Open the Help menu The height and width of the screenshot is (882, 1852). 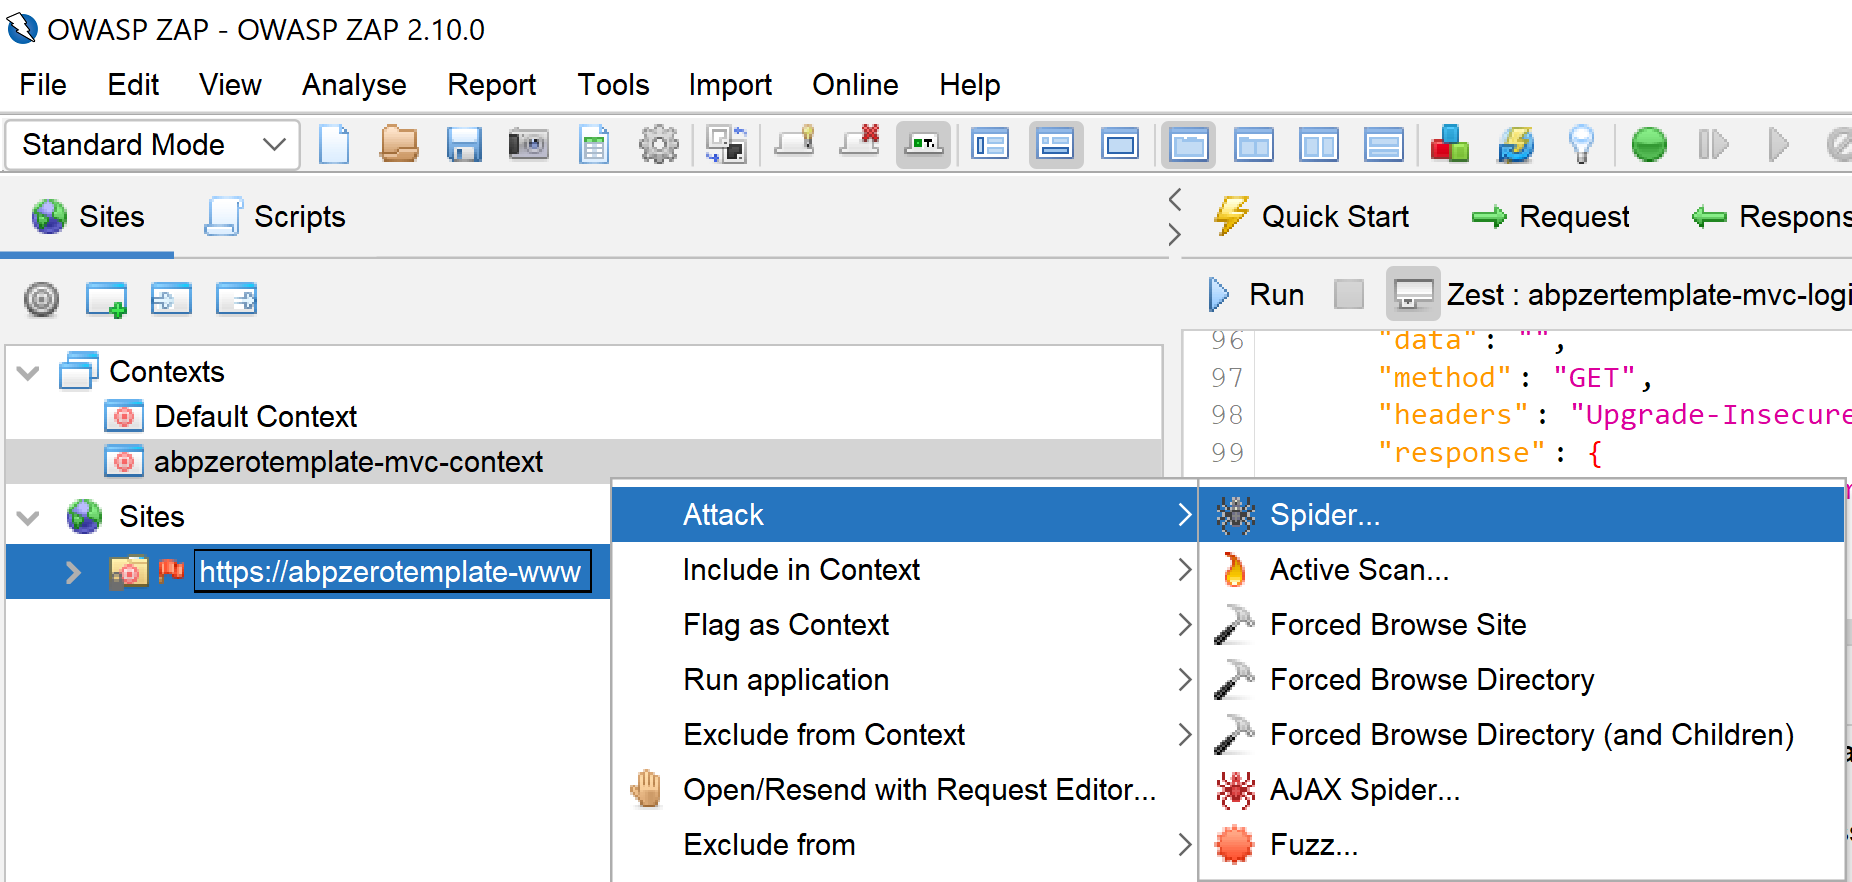coord(969,85)
